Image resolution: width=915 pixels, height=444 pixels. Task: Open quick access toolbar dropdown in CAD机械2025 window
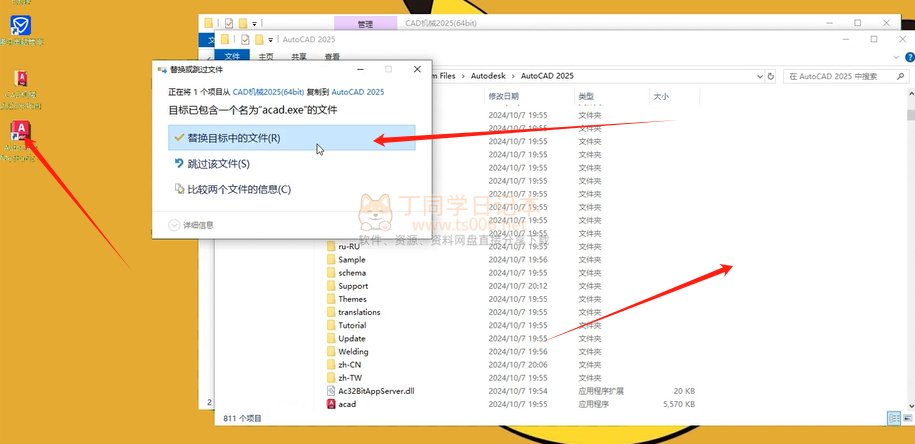pos(254,24)
